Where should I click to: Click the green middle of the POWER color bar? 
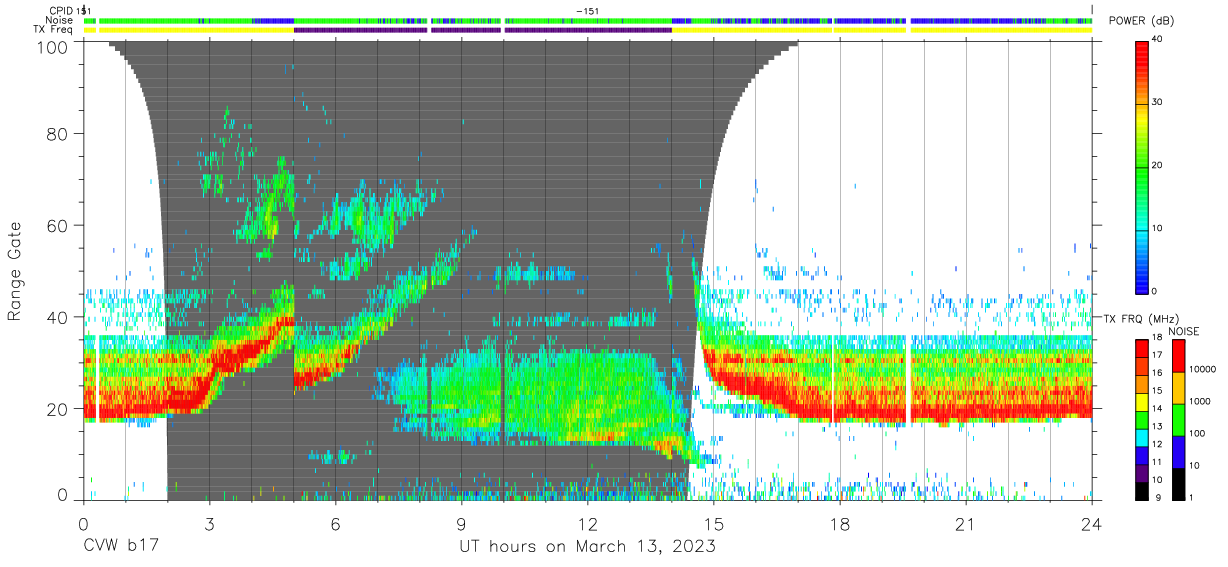(x=1144, y=170)
